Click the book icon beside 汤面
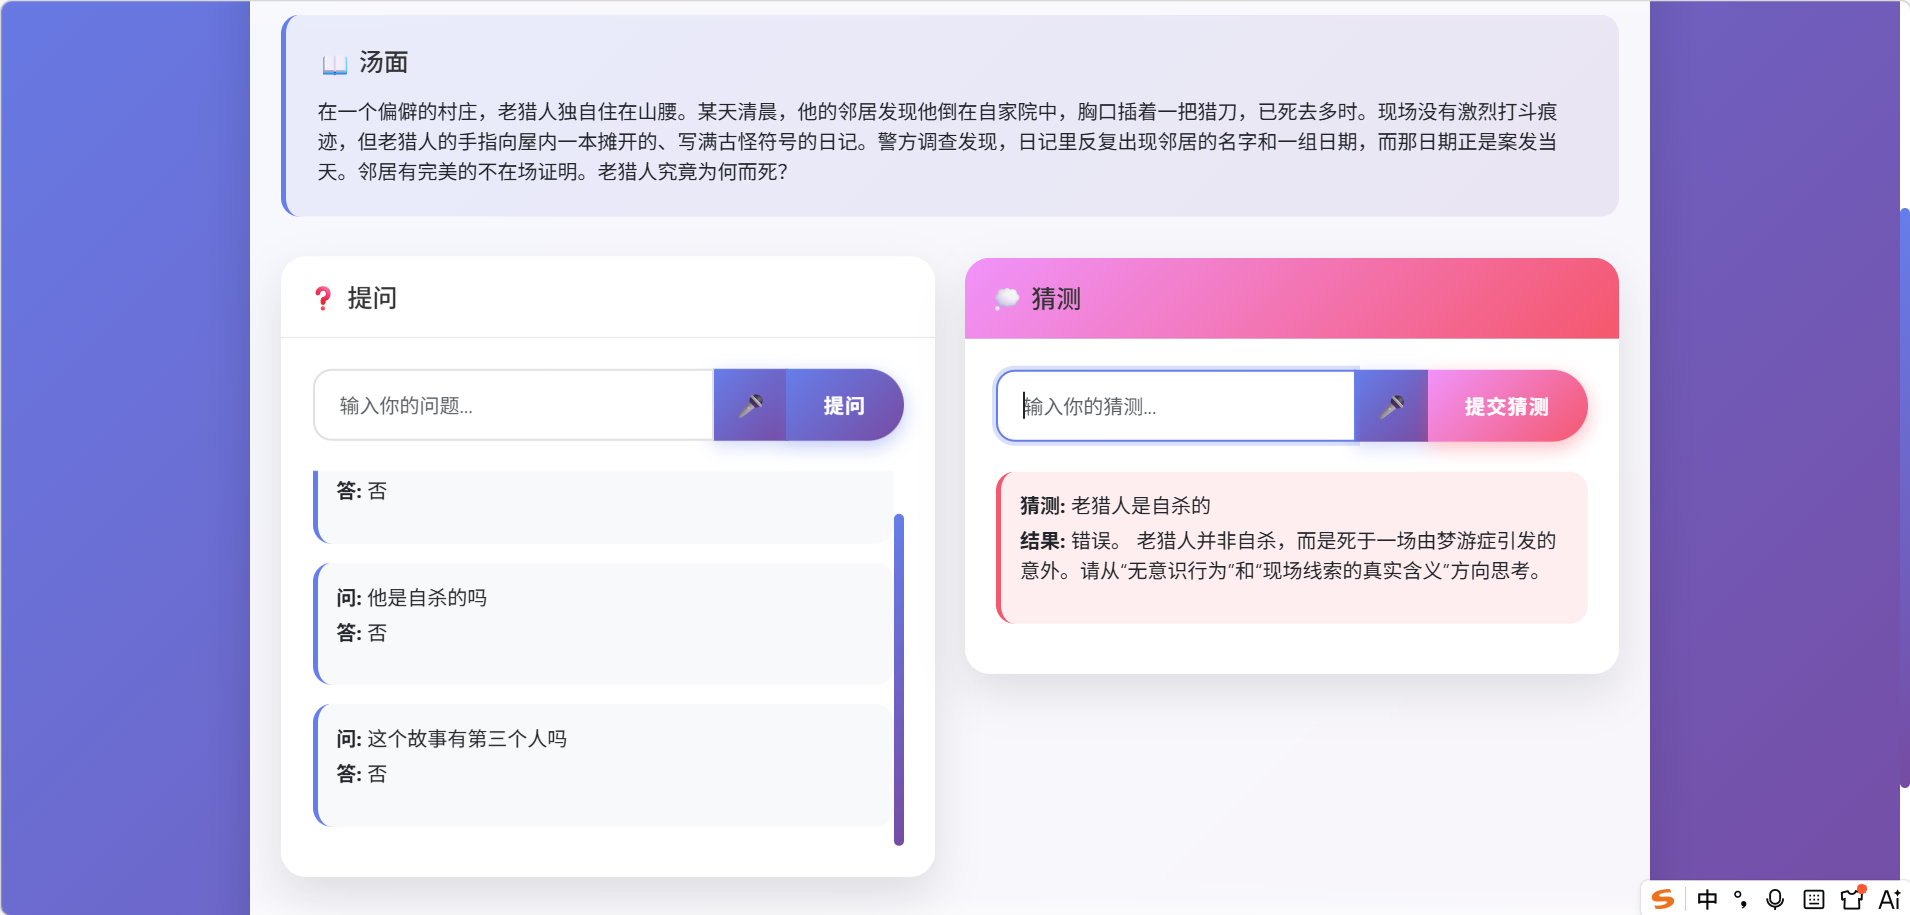Viewport: 1910px width, 915px height. tap(334, 64)
